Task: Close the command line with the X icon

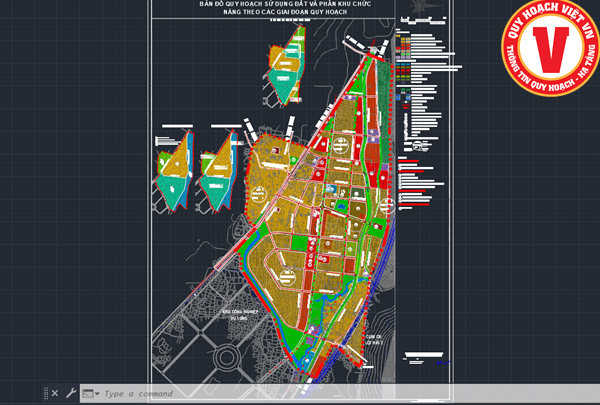Action: (x=55, y=393)
